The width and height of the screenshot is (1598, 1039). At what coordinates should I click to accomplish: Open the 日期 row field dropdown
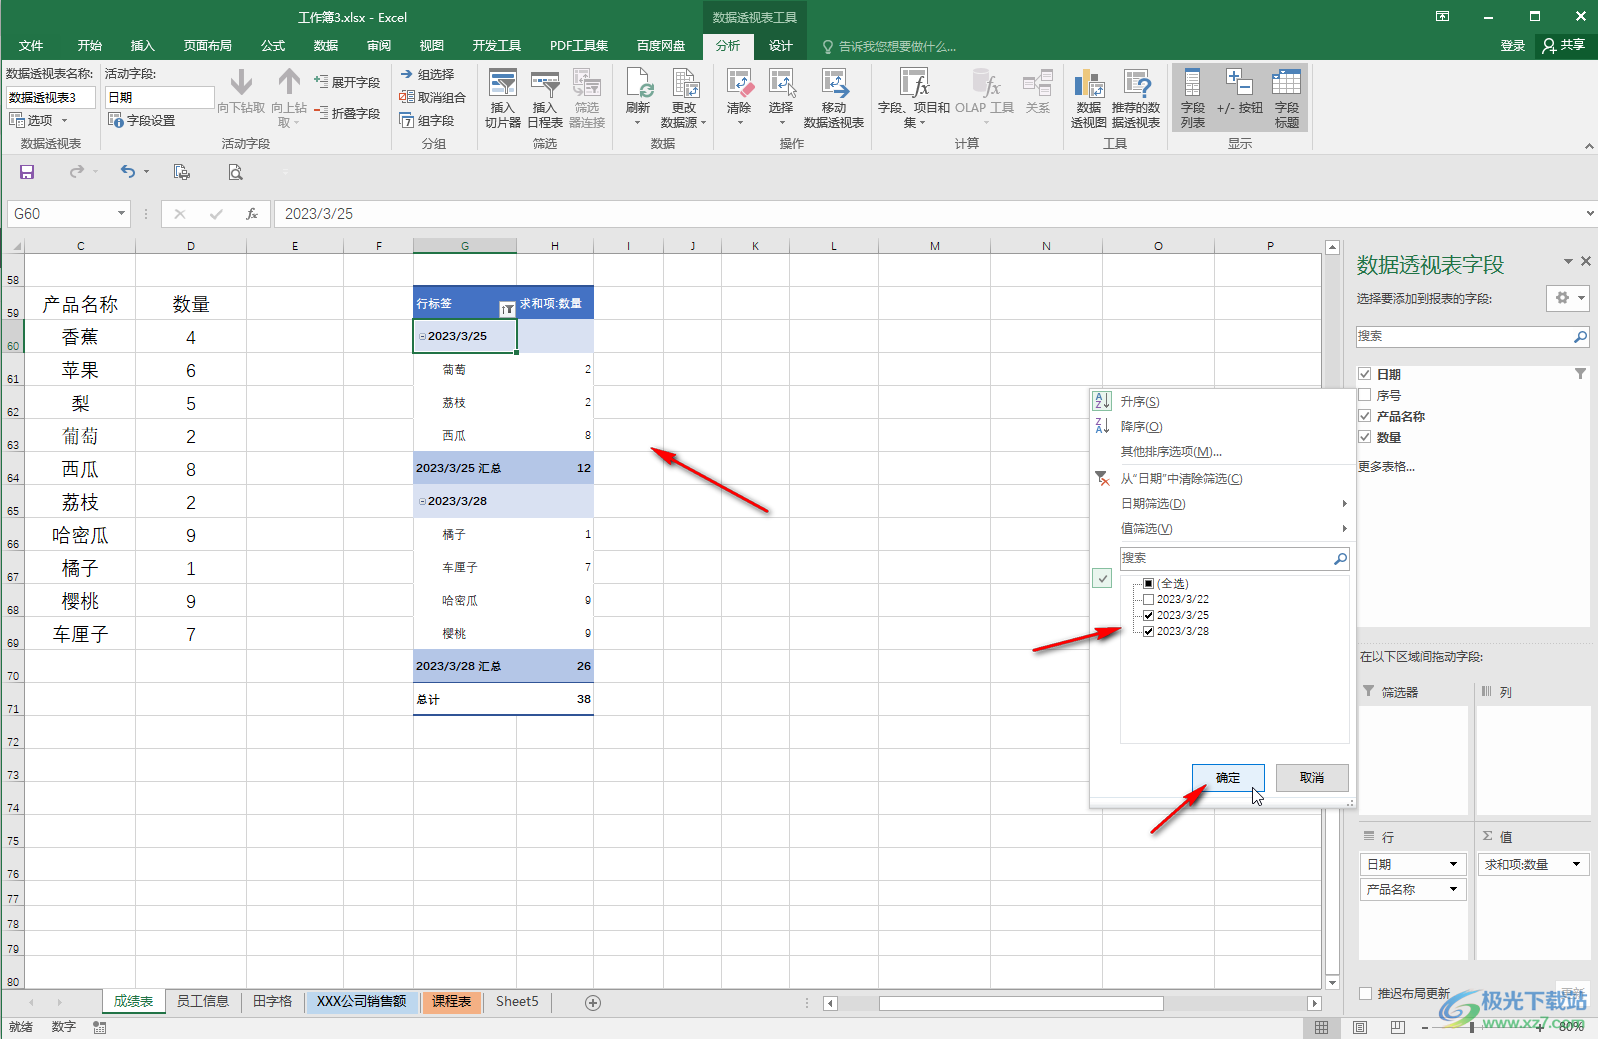point(1453,864)
